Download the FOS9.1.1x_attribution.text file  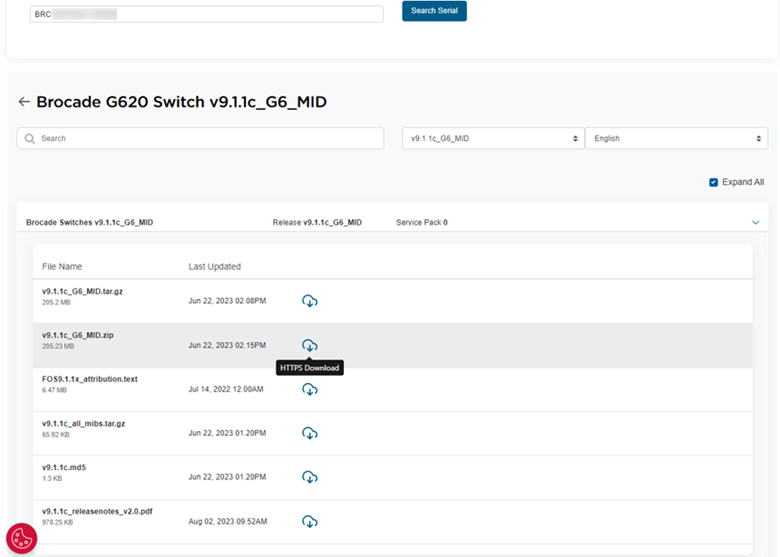[x=310, y=389]
